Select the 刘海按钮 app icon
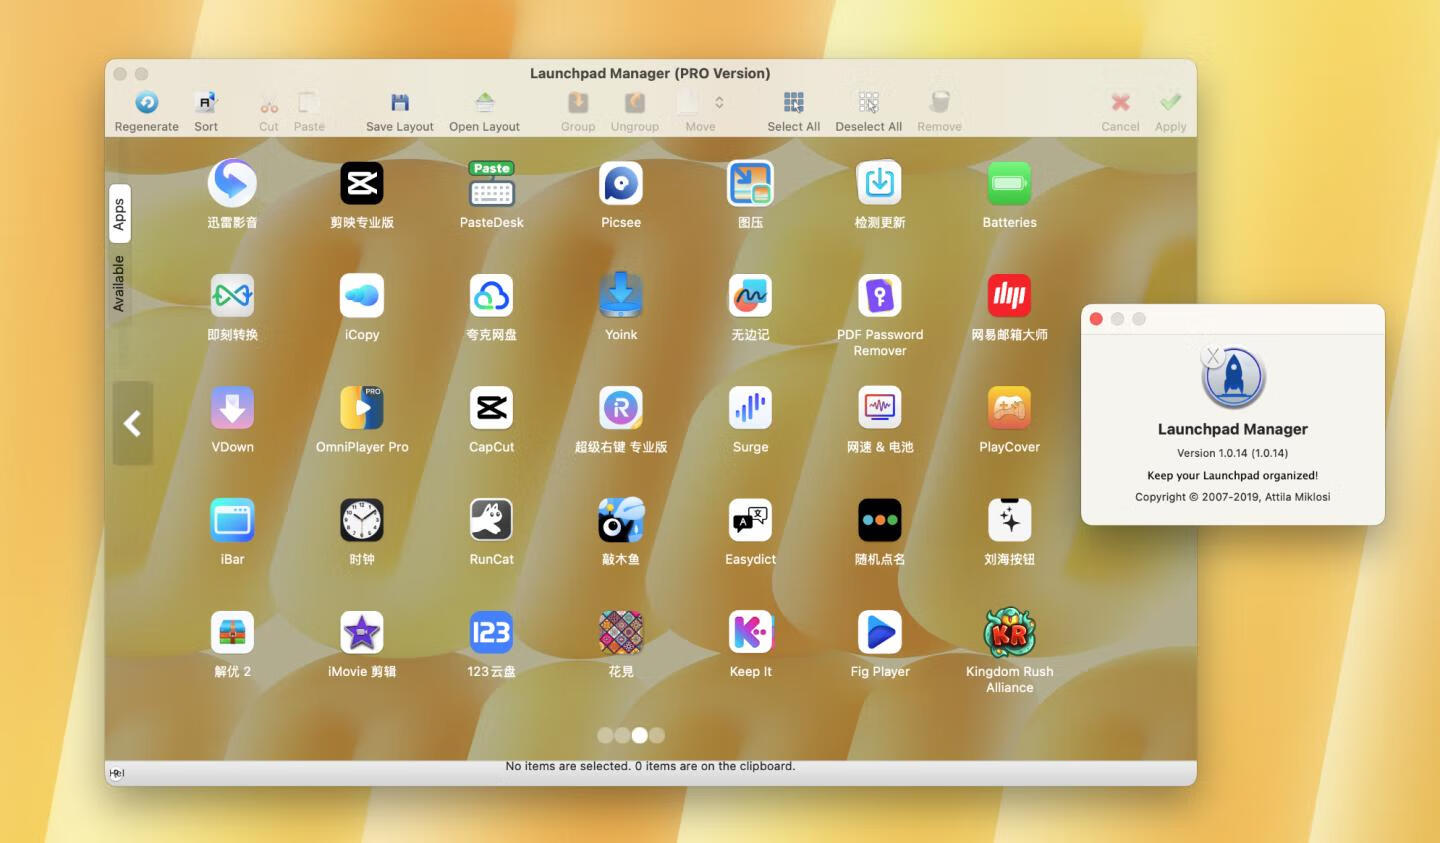1440x843 pixels. (x=1010, y=520)
